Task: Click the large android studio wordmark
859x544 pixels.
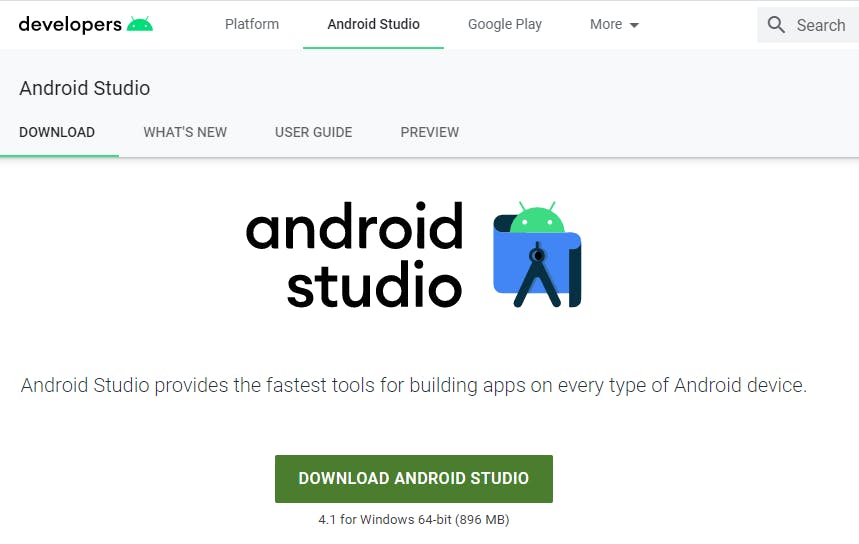Action: (x=354, y=255)
